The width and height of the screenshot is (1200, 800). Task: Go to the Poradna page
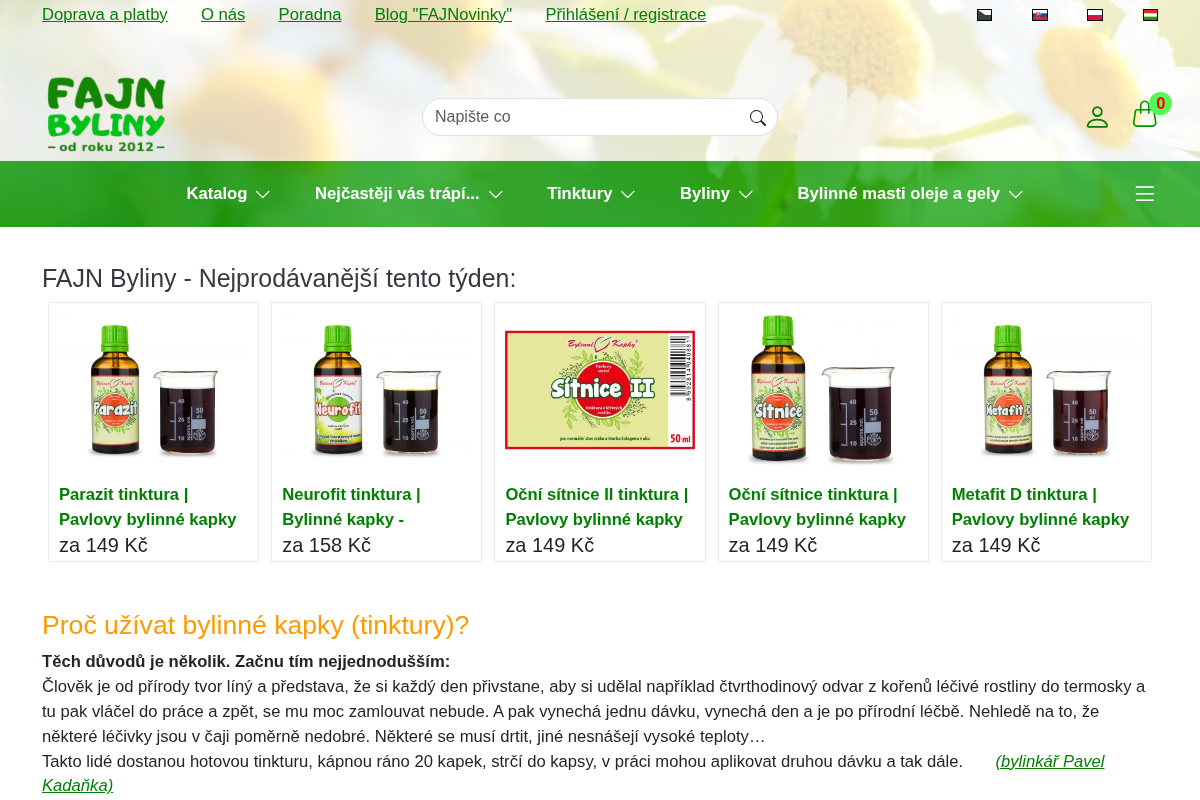coord(310,15)
